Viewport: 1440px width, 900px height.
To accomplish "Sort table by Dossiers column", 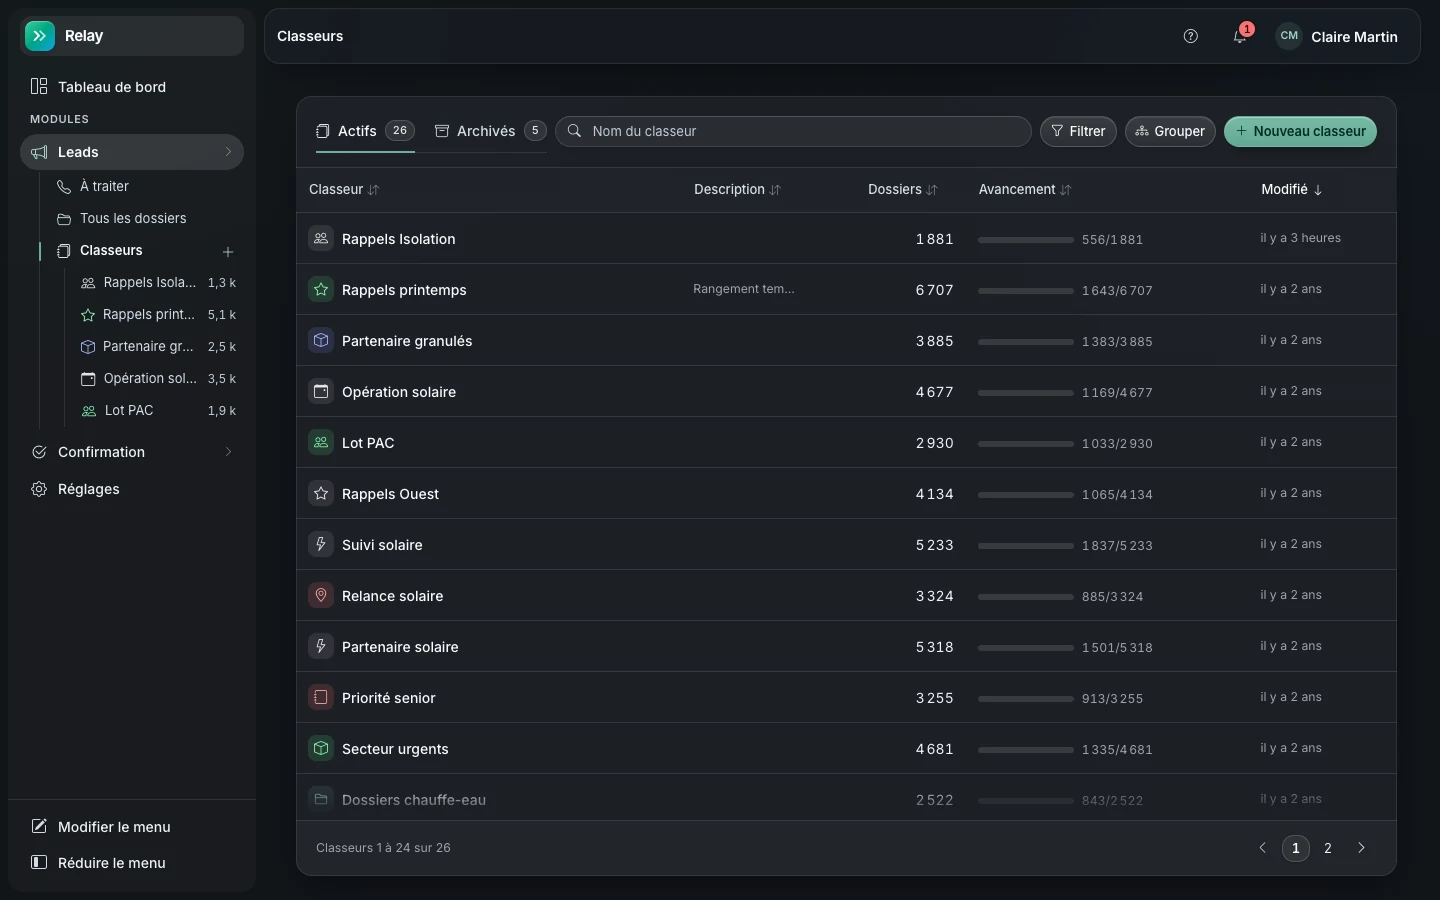I will click(x=902, y=190).
